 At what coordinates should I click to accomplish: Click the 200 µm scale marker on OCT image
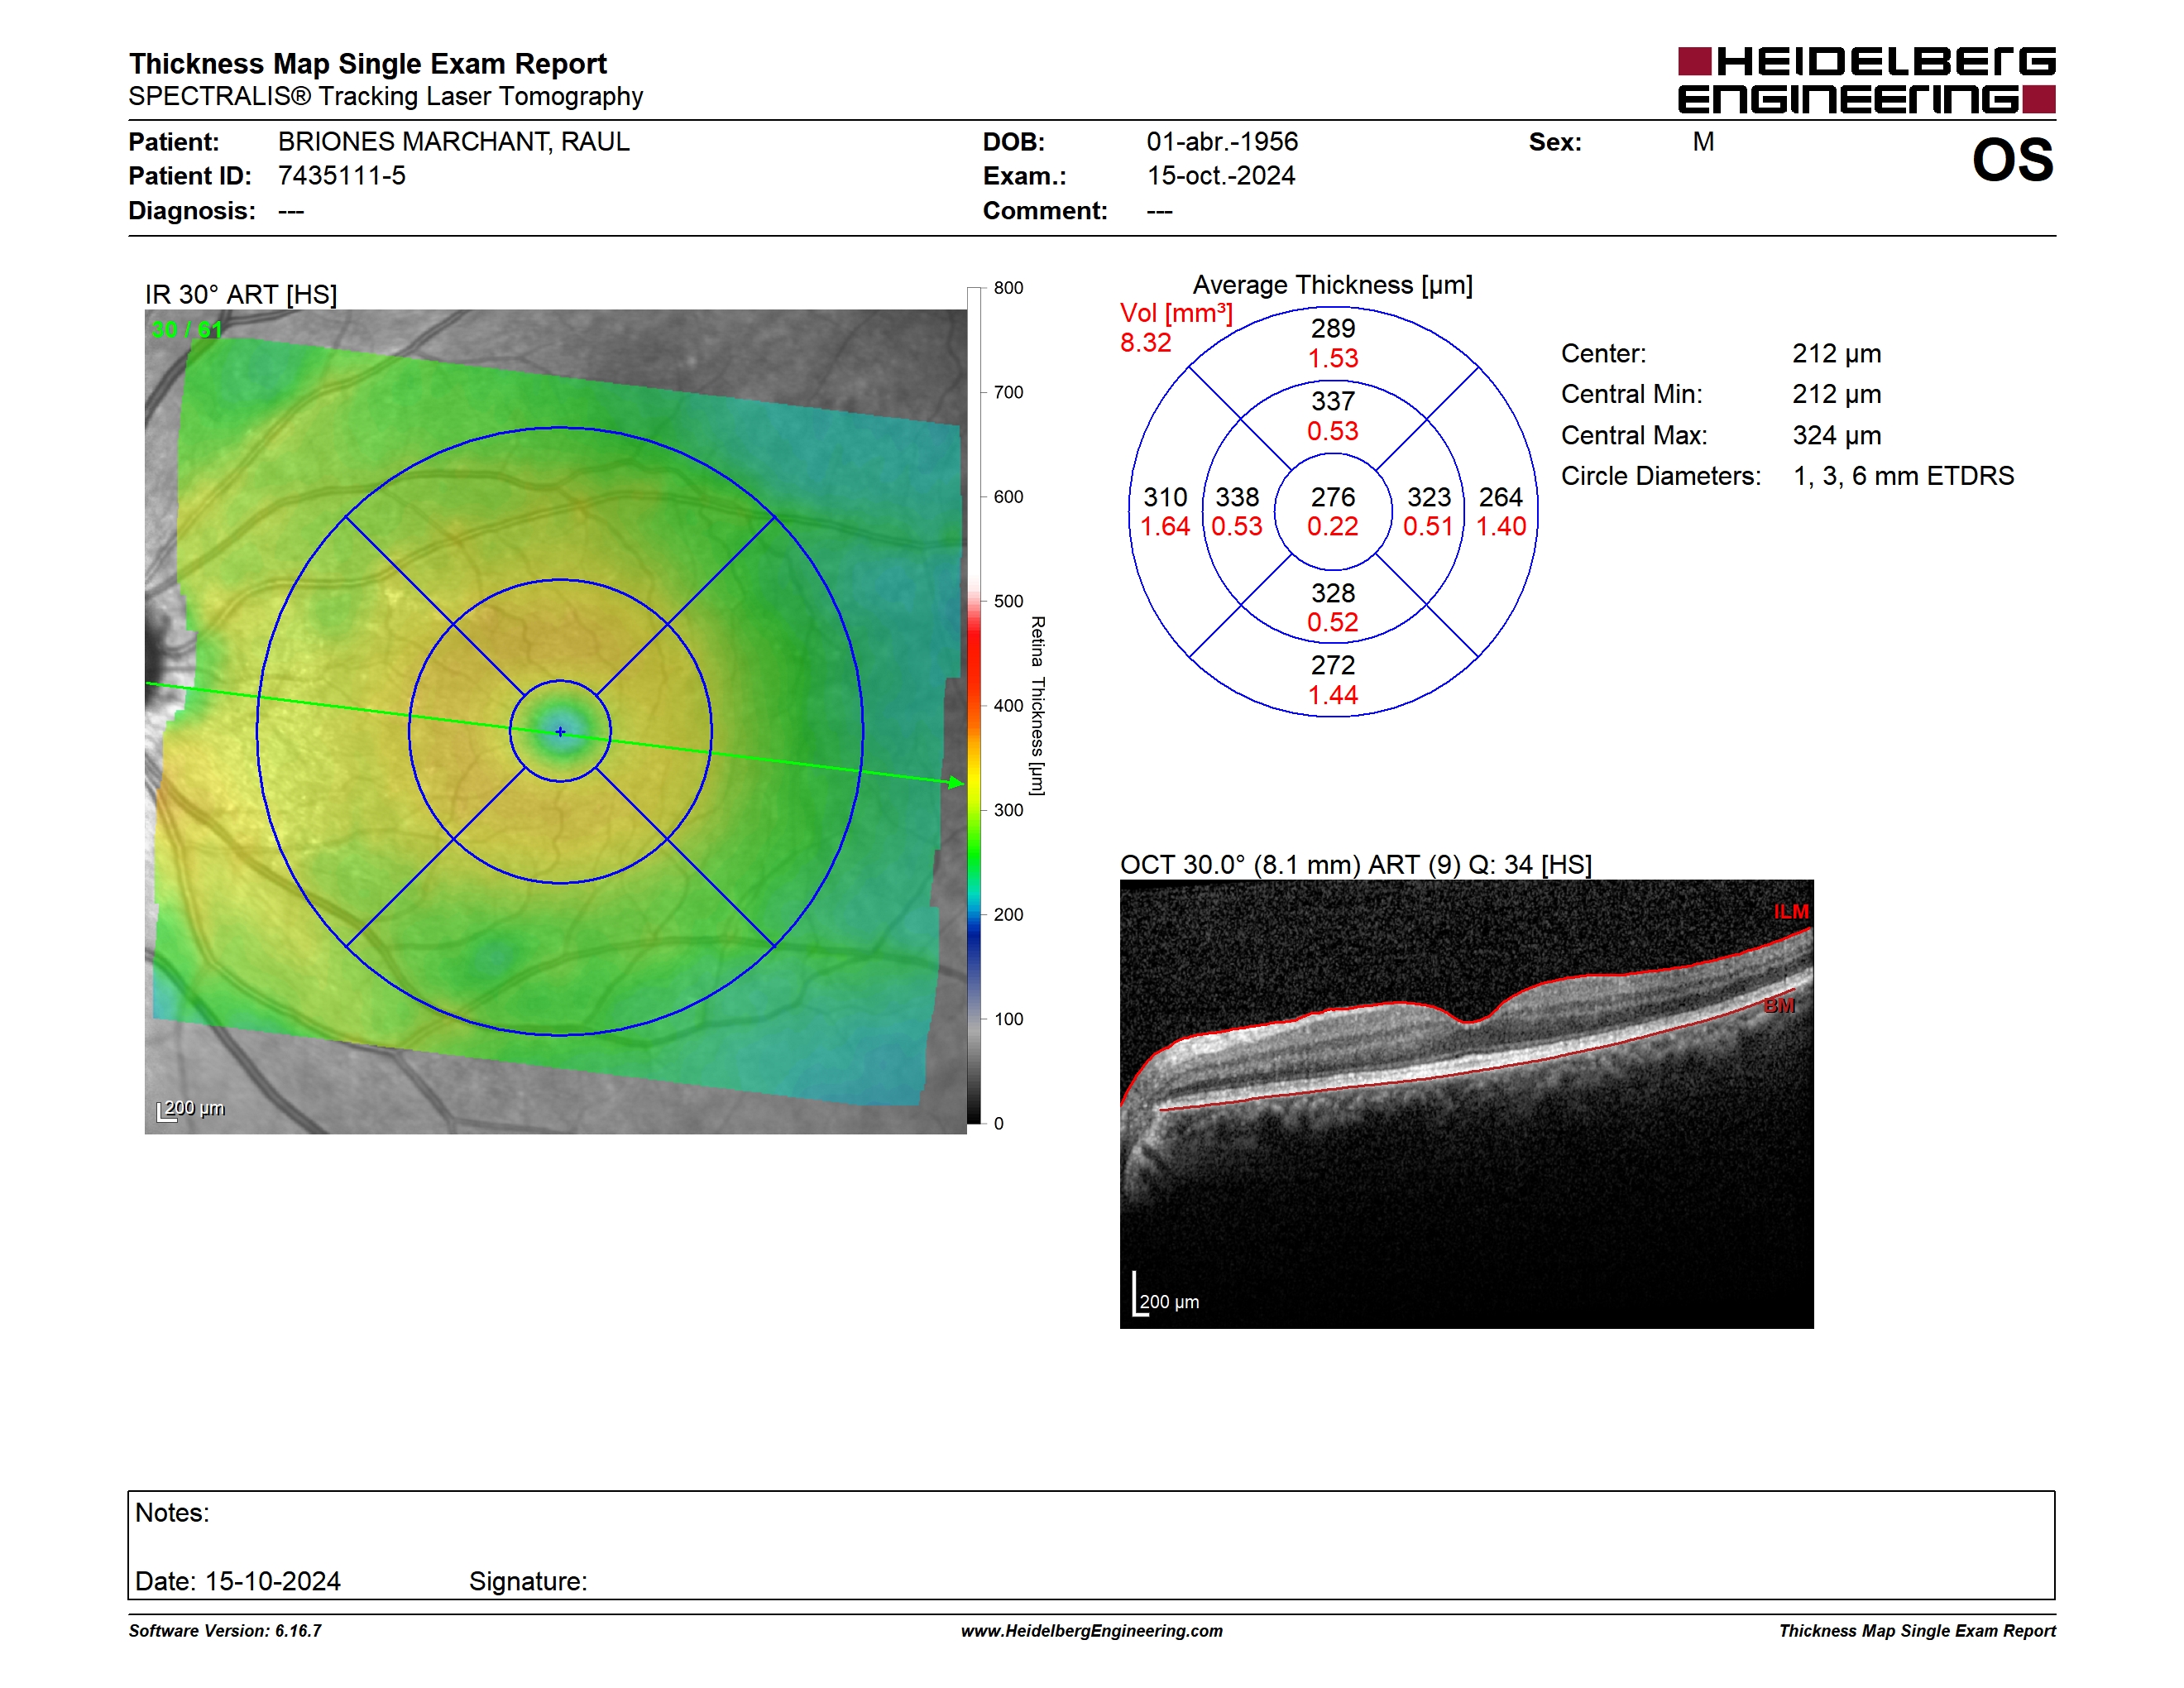tap(1166, 1296)
